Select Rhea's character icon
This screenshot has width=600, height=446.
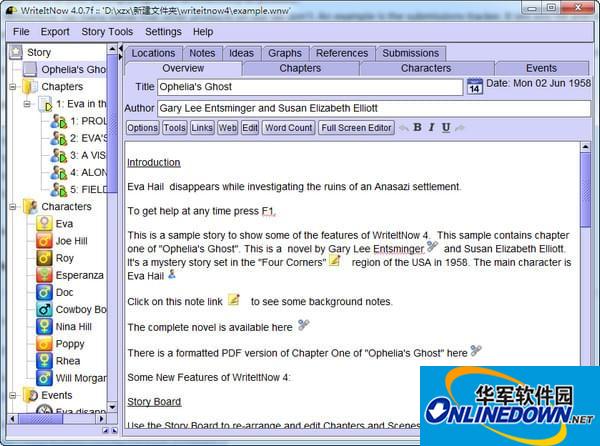point(44,361)
